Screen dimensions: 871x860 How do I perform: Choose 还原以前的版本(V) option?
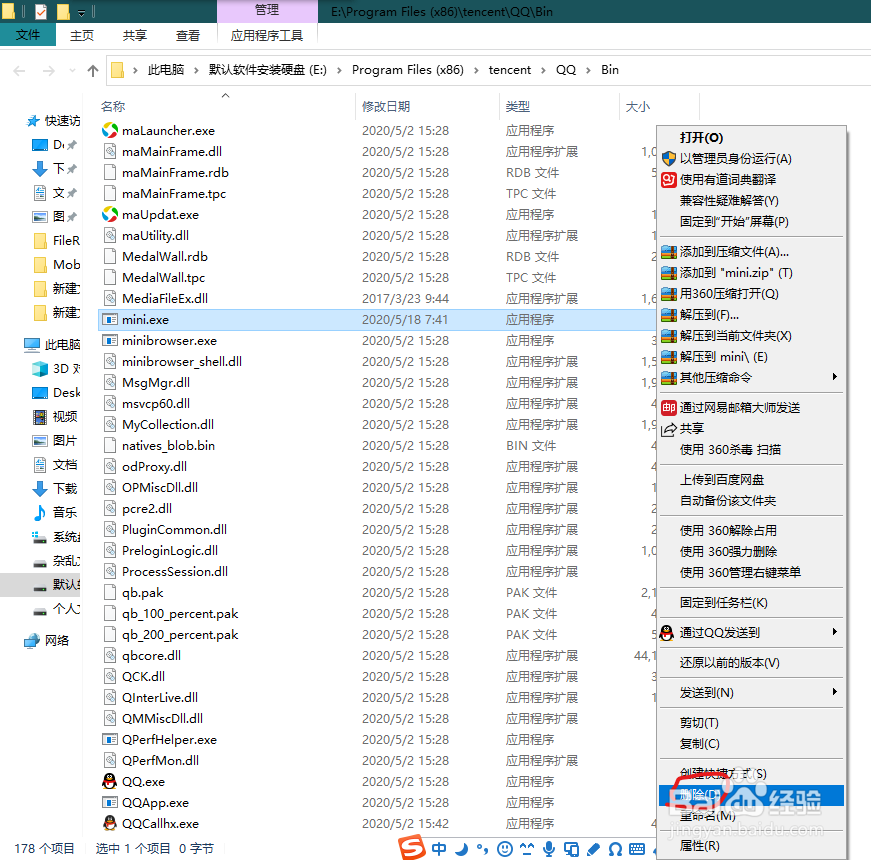pos(752,662)
